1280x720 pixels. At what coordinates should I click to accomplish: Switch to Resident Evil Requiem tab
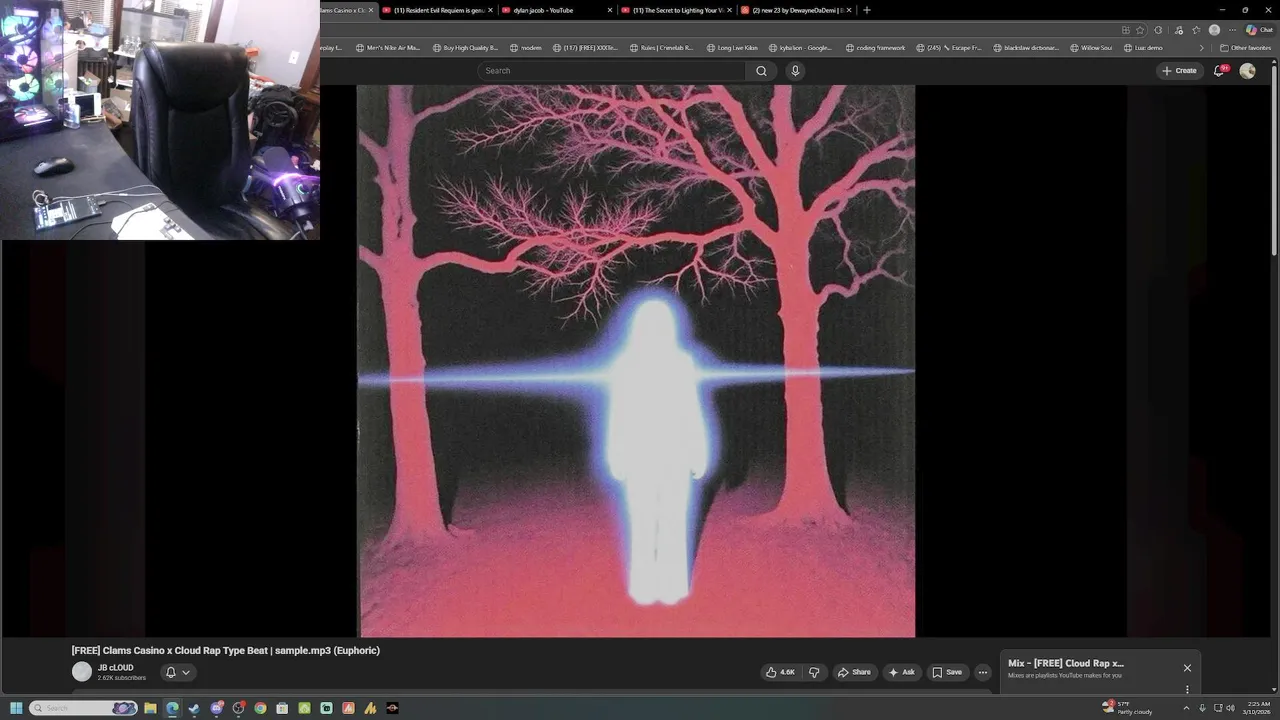pos(438,10)
